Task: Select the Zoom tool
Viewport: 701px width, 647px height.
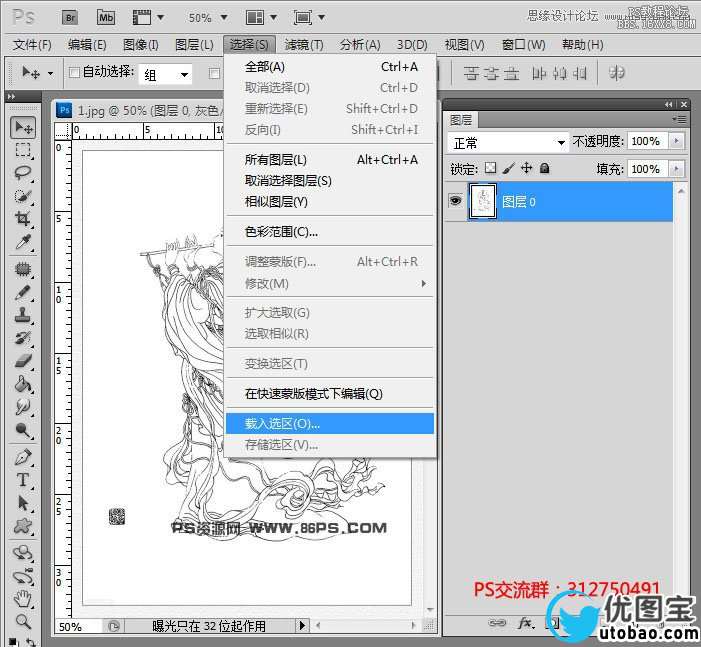Action: click(x=23, y=621)
